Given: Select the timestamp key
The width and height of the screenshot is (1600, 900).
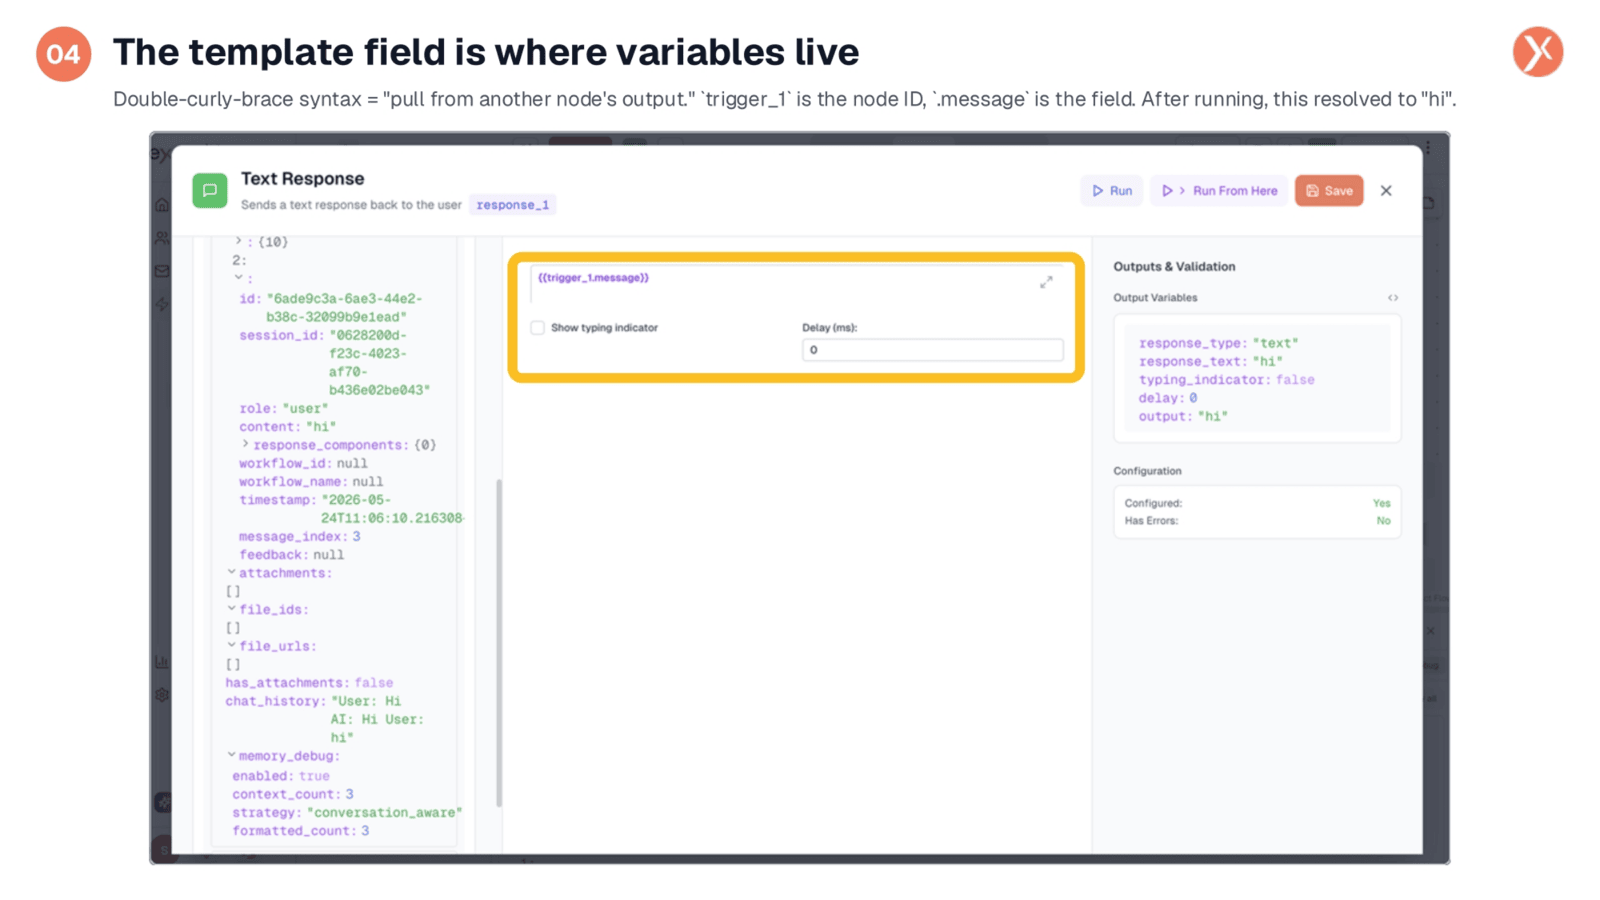Looking at the screenshot, I should coord(278,500).
